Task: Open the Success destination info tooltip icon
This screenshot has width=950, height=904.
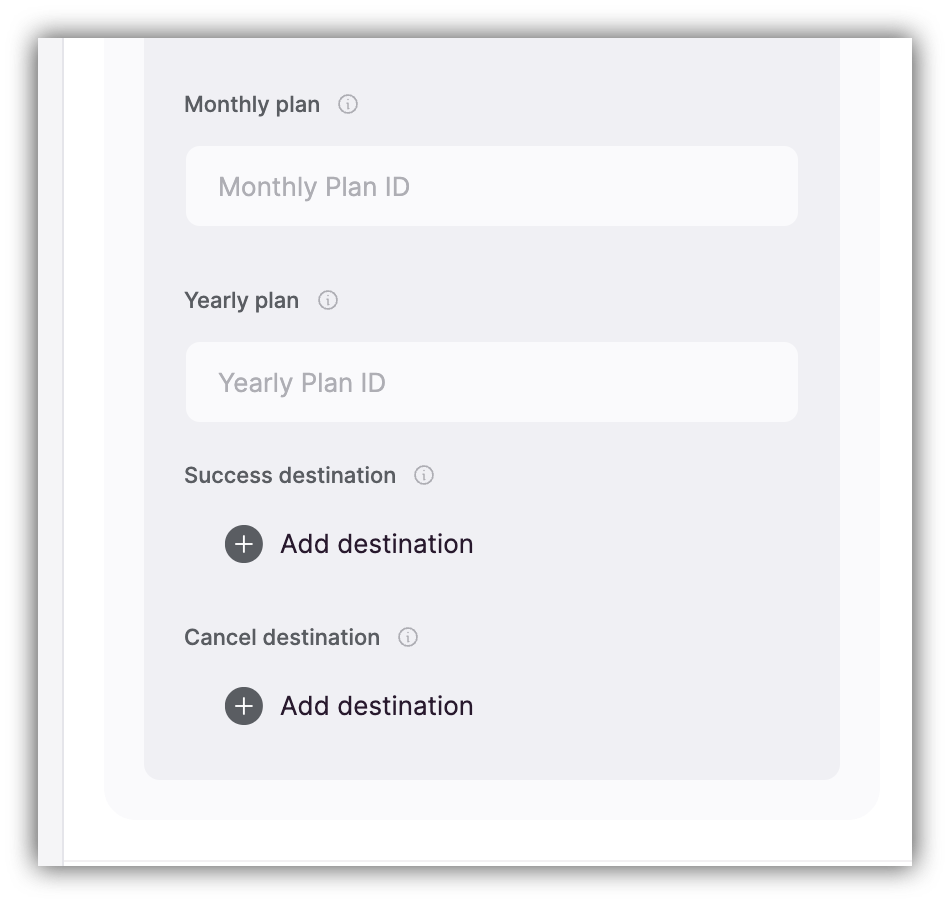Action: 423,475
